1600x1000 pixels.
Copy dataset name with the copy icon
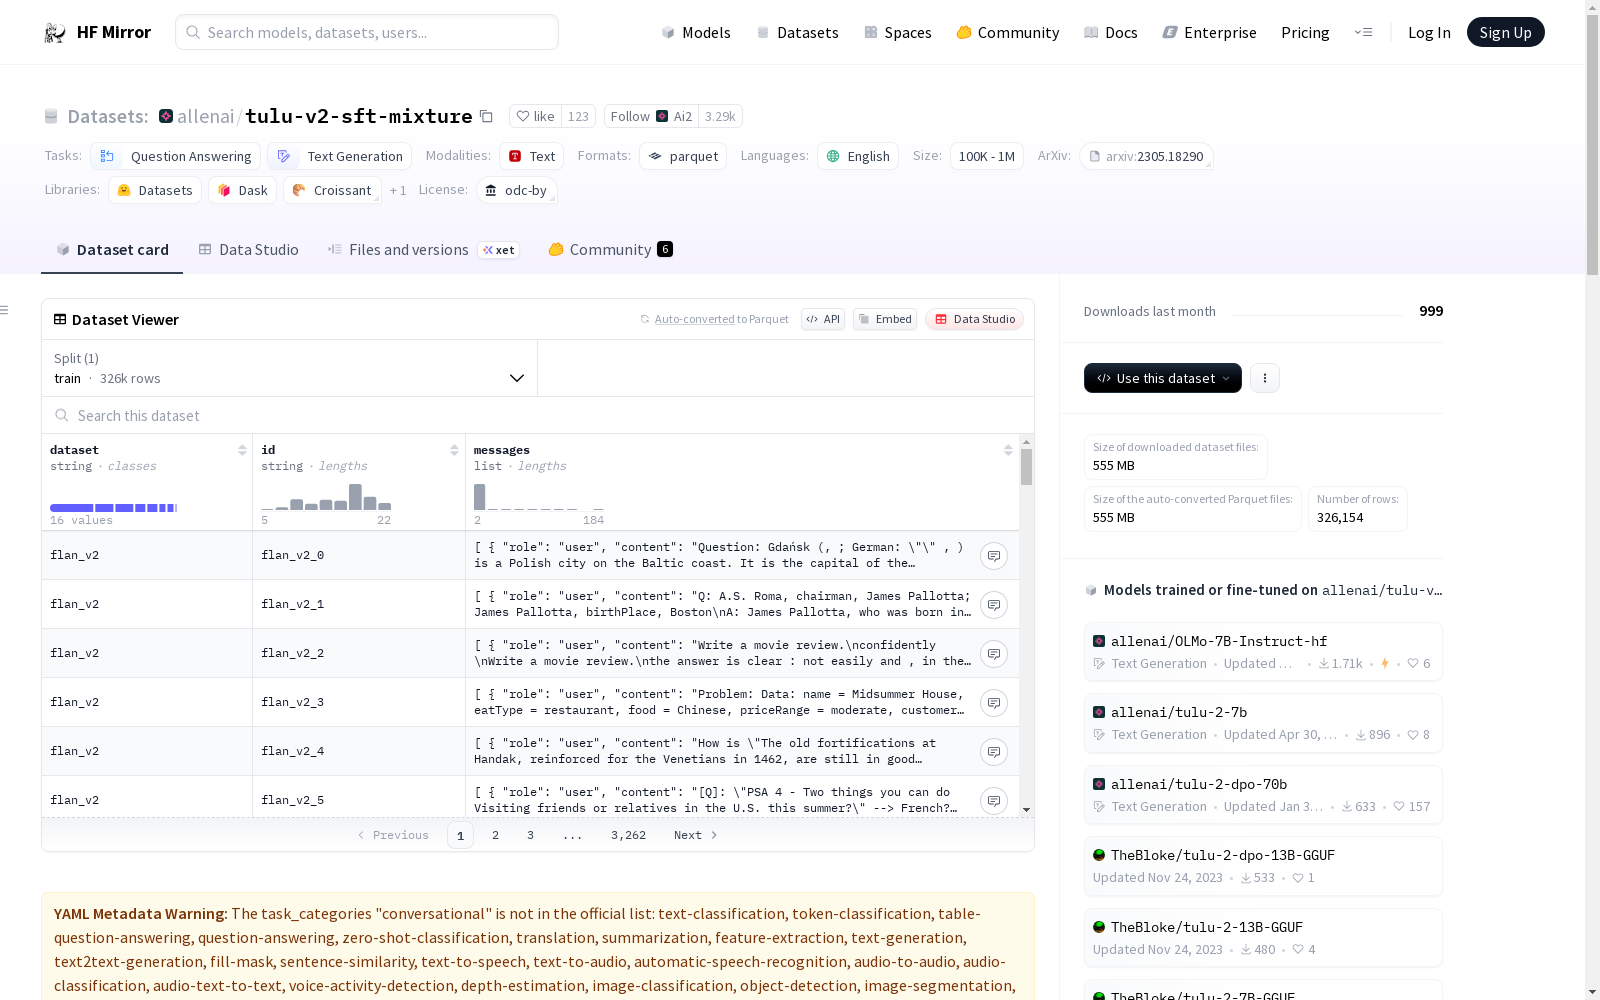[486, 116]
